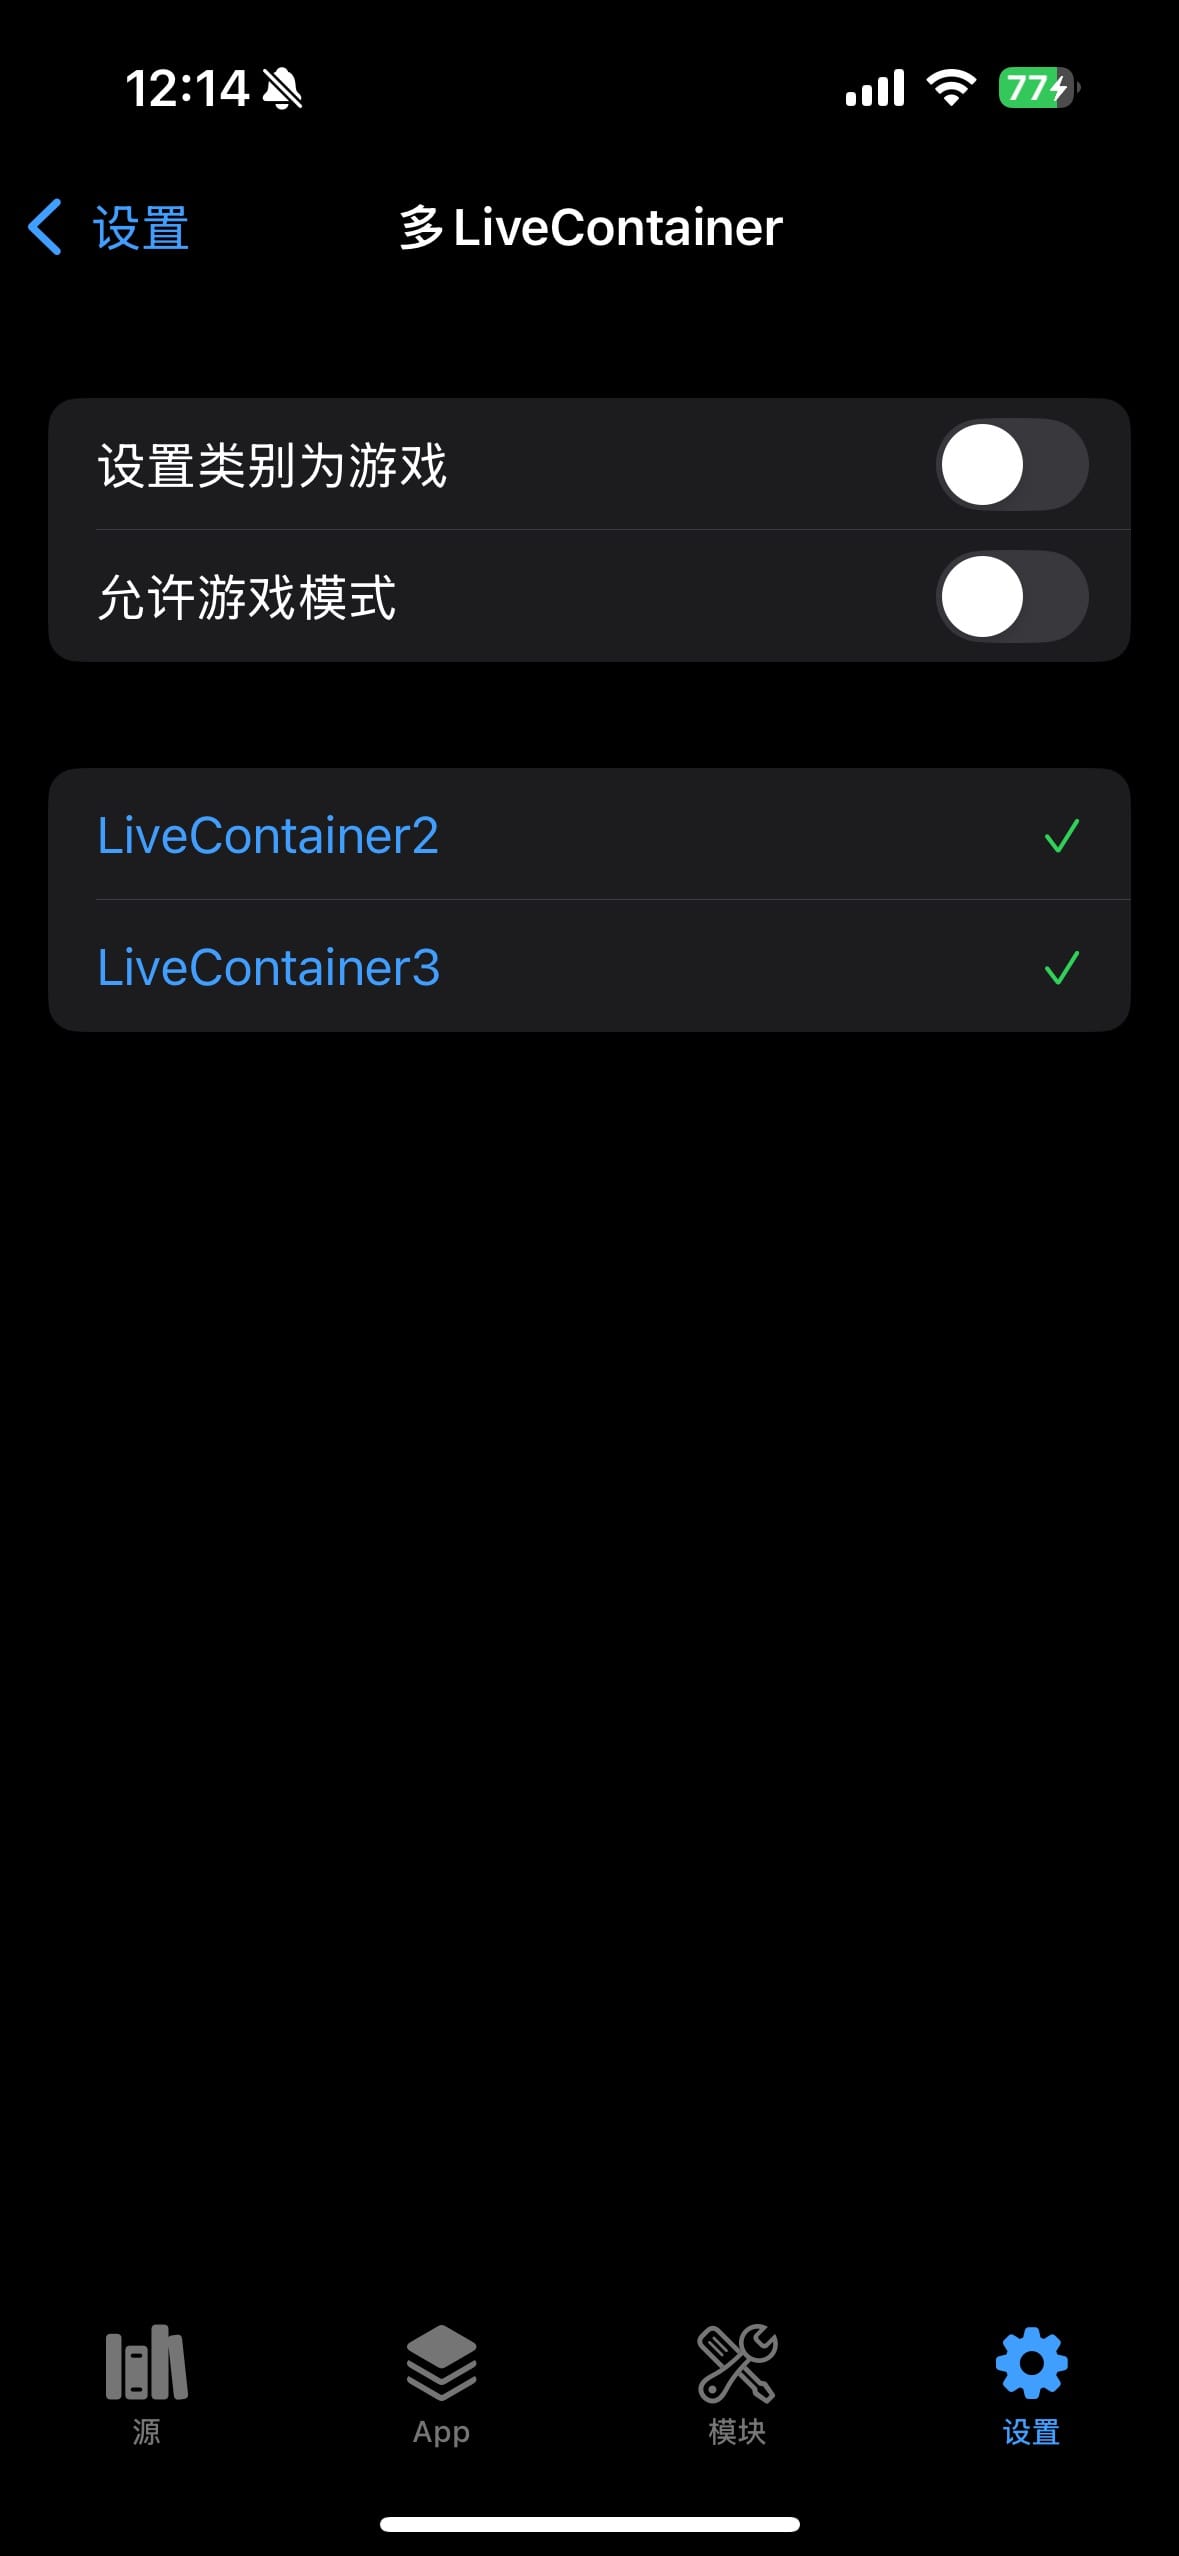Tap the 模块 tab label
Viewport: 1179px width, 2556px height.
pos(737,2432)
